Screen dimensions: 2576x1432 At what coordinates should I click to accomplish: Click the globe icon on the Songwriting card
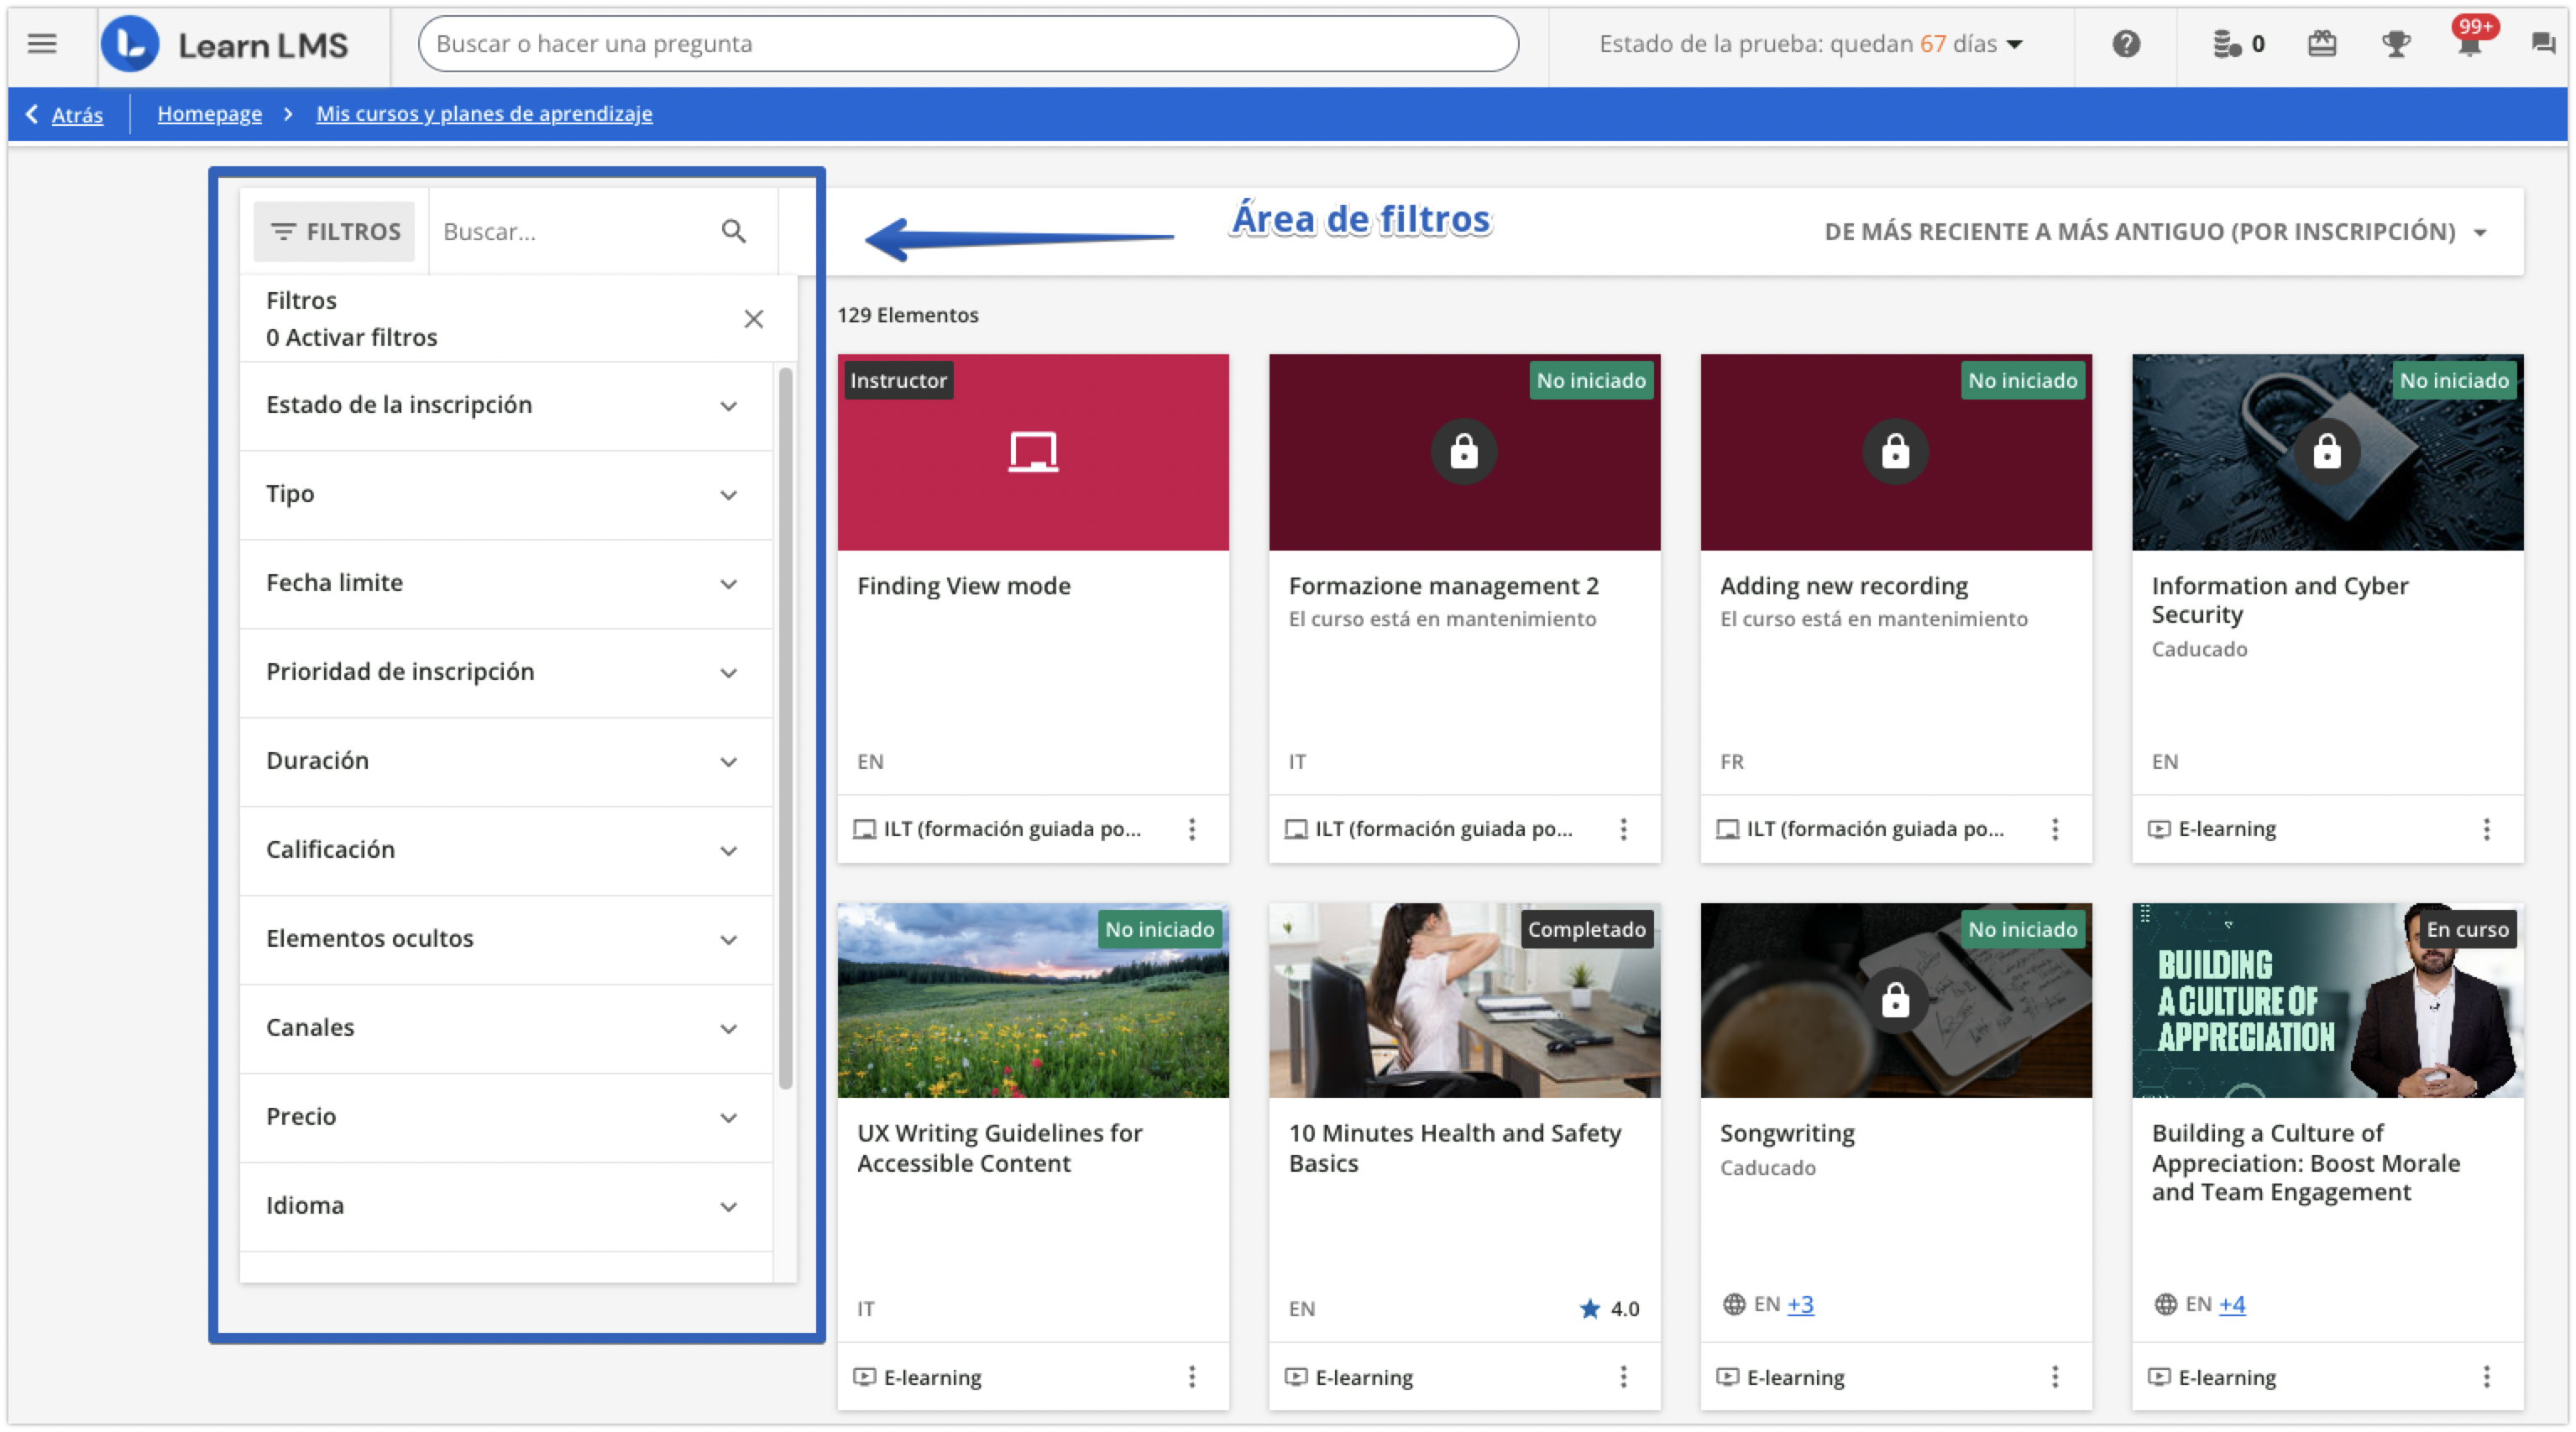[1733, 1304]
